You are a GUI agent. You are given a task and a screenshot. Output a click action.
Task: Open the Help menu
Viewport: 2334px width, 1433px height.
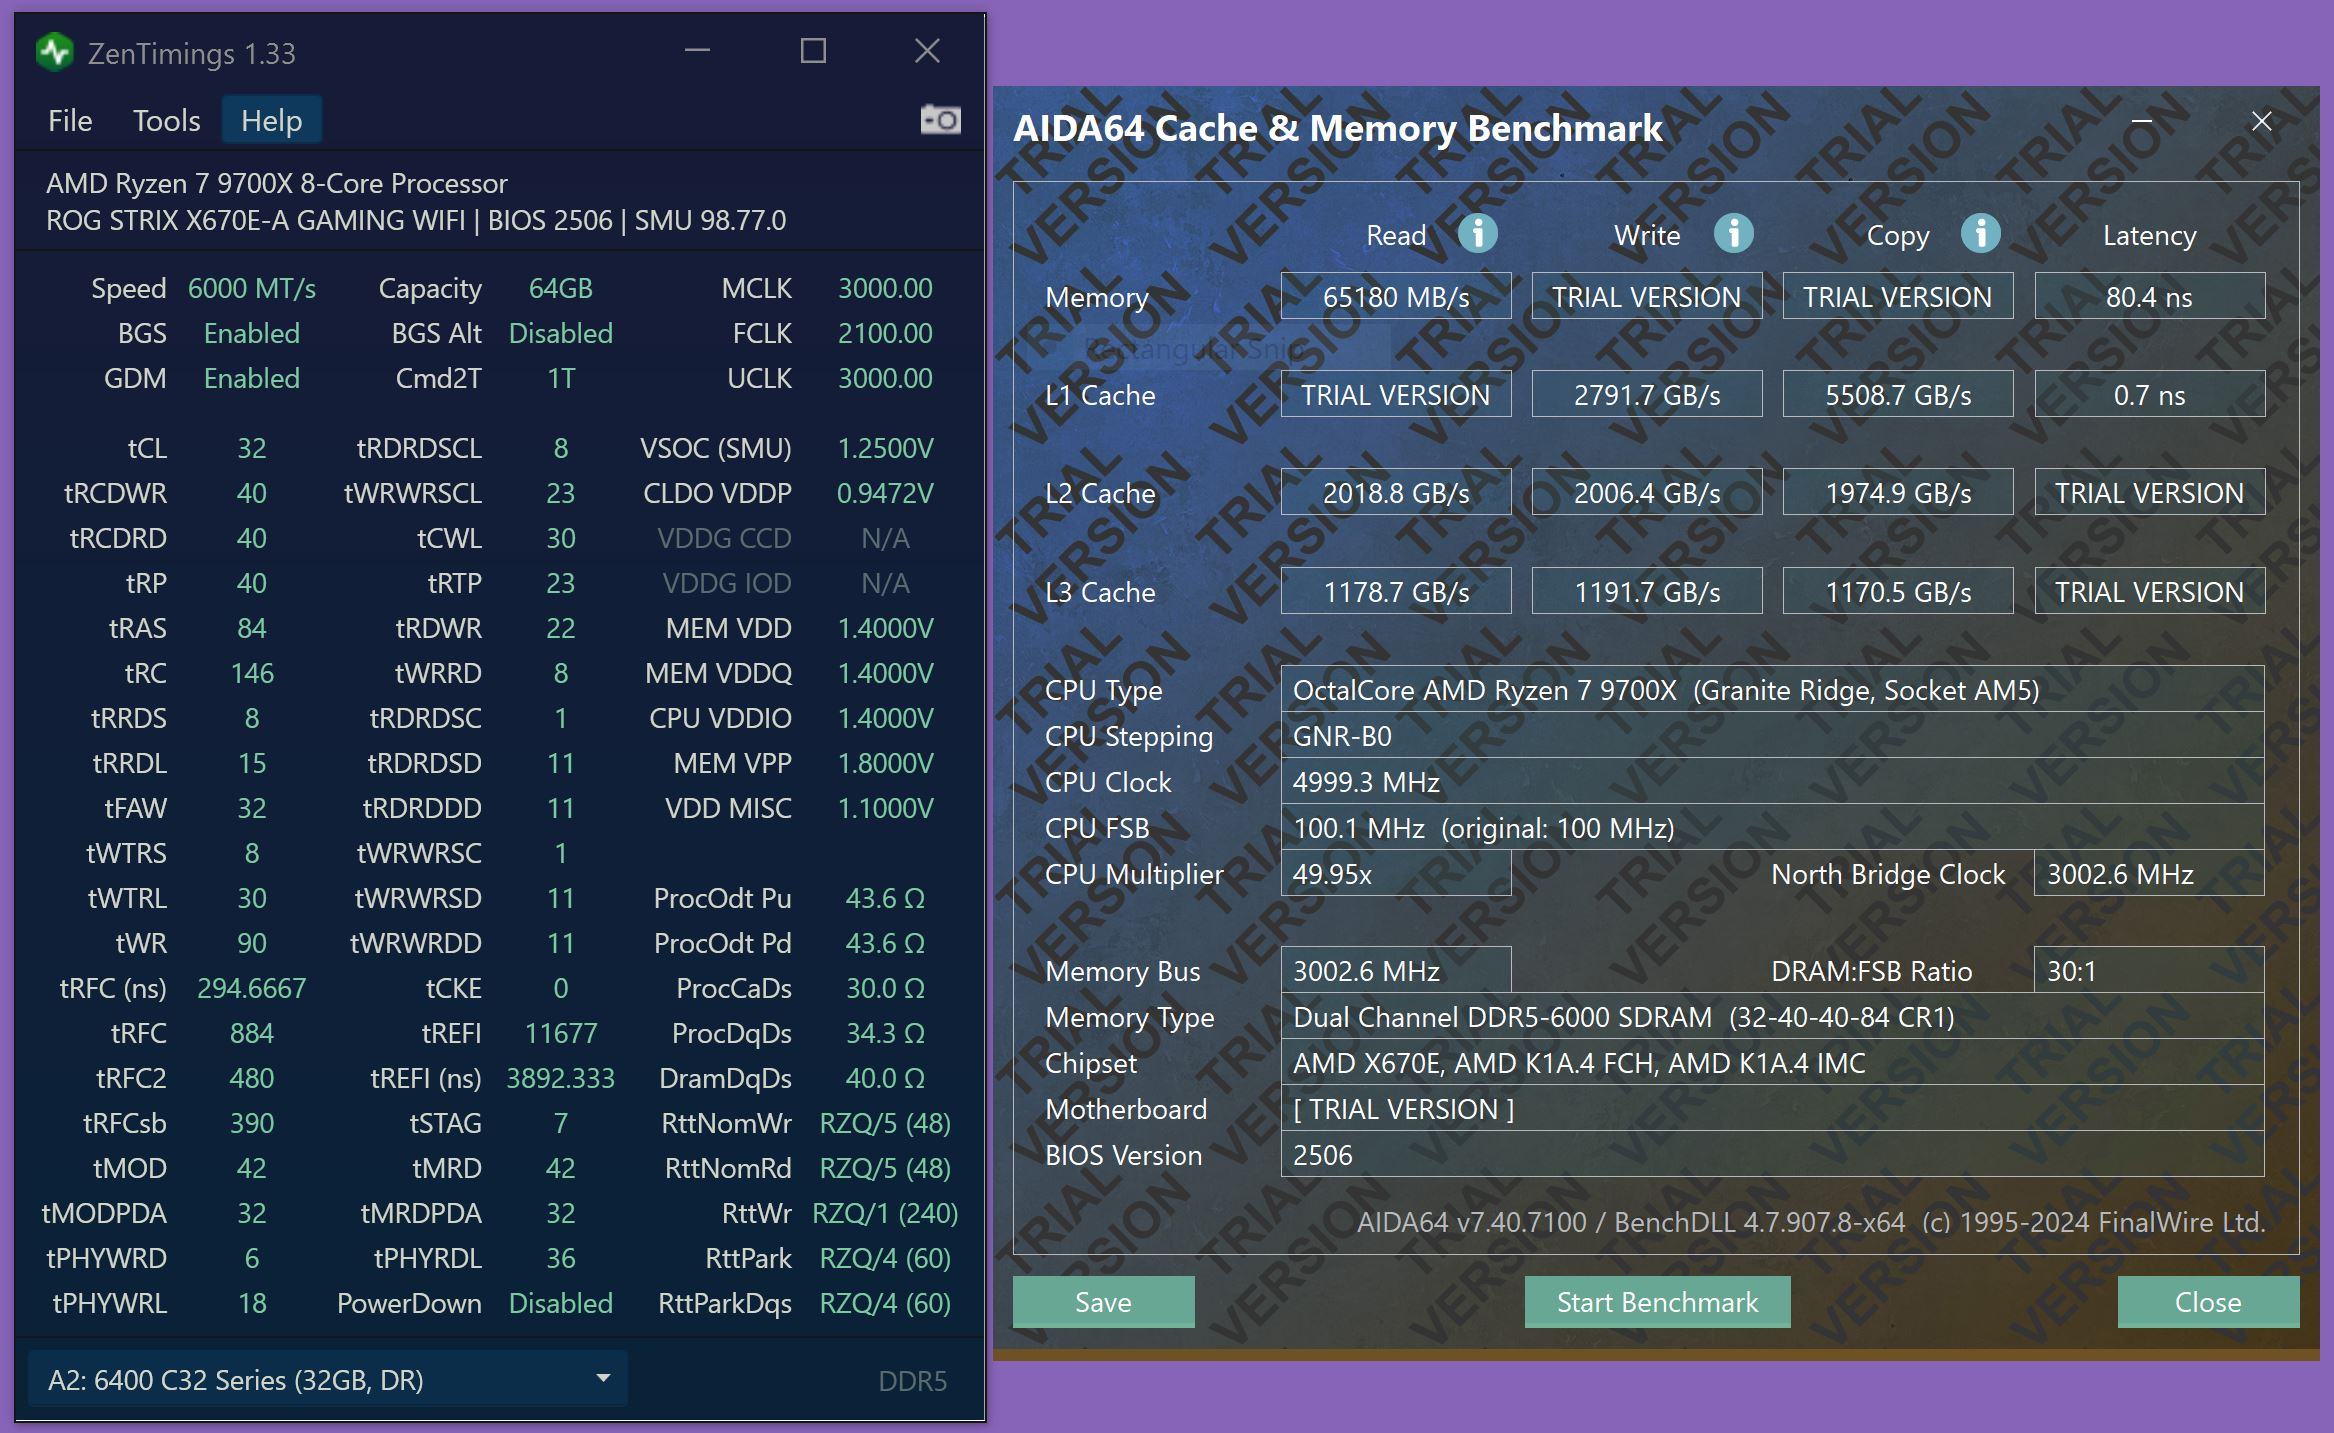click(271, 121)
